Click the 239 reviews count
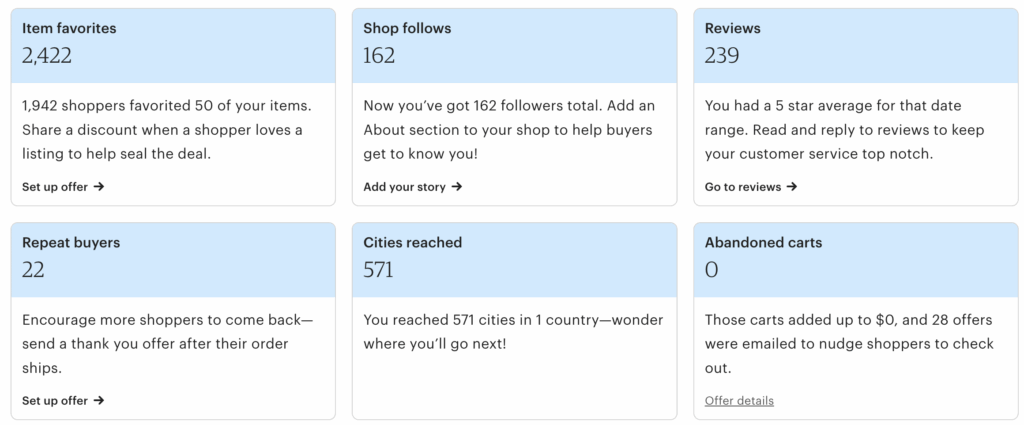The height and width of the screenshot is (425, 1024). coord(722,56)
